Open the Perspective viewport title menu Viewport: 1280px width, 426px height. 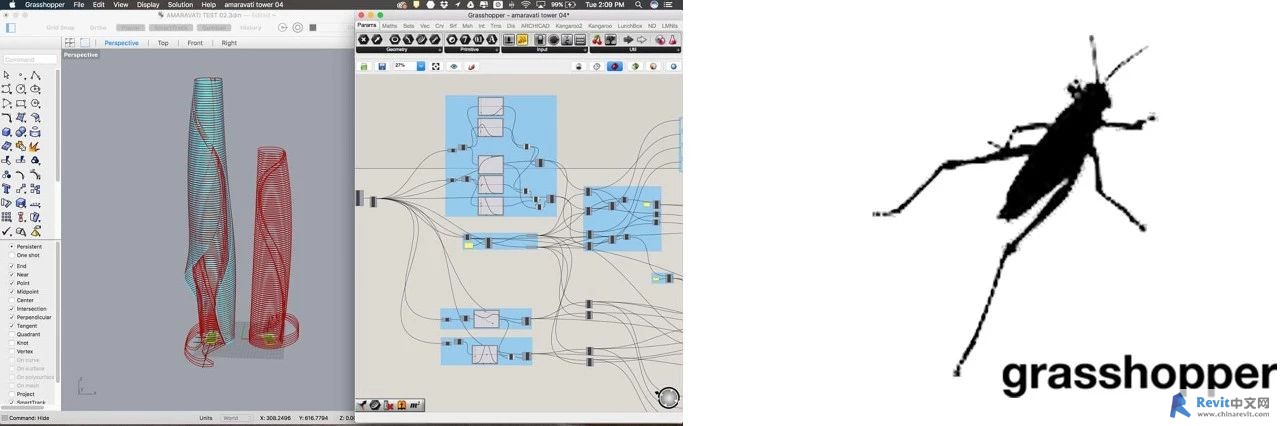81,55
